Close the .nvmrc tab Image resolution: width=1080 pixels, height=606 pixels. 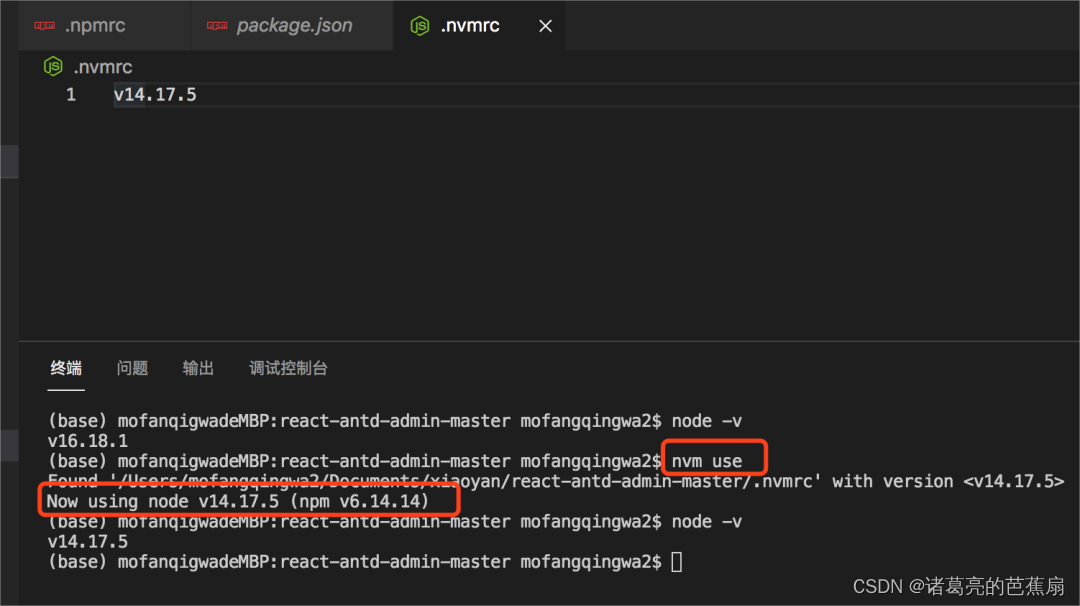click(546, 26)
